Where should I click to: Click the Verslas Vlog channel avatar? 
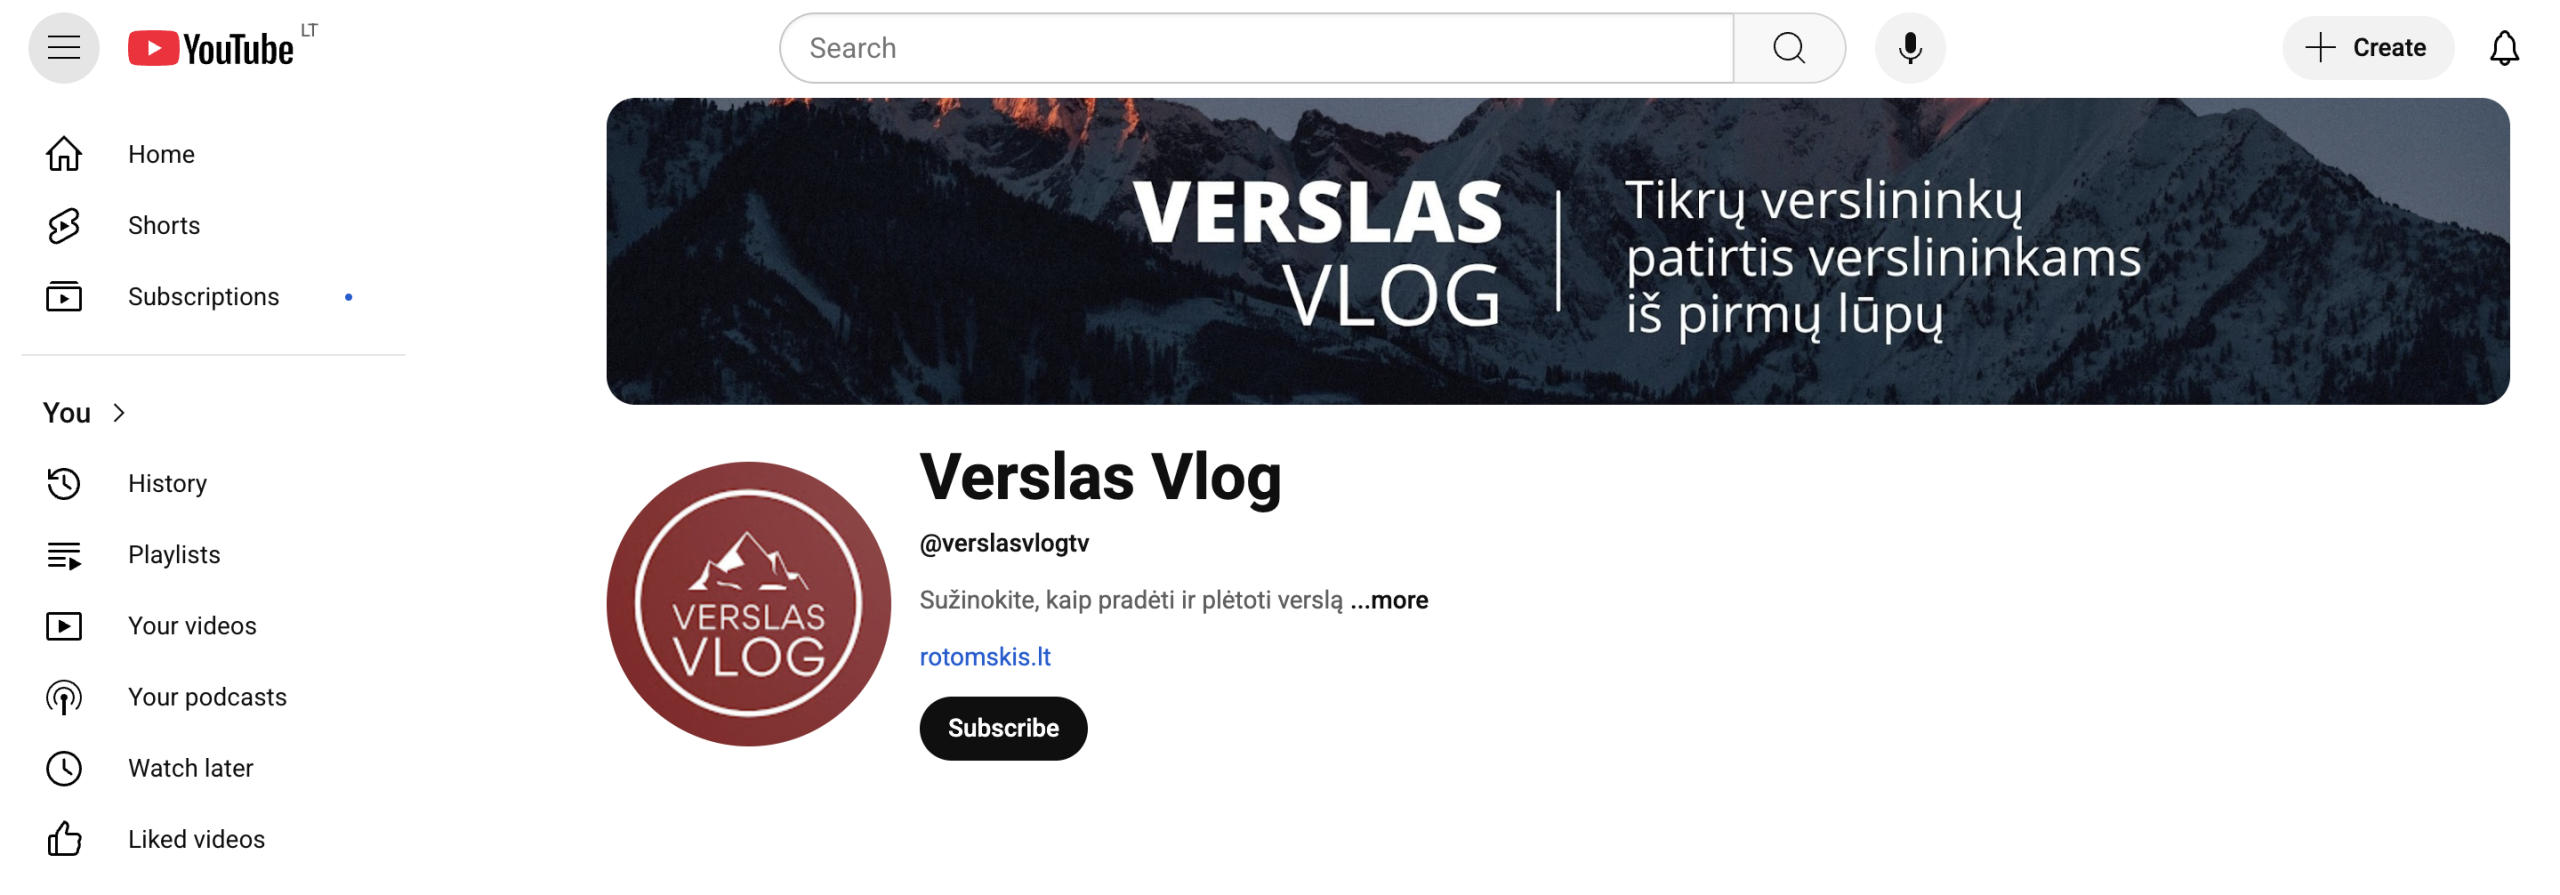[747, 604]
